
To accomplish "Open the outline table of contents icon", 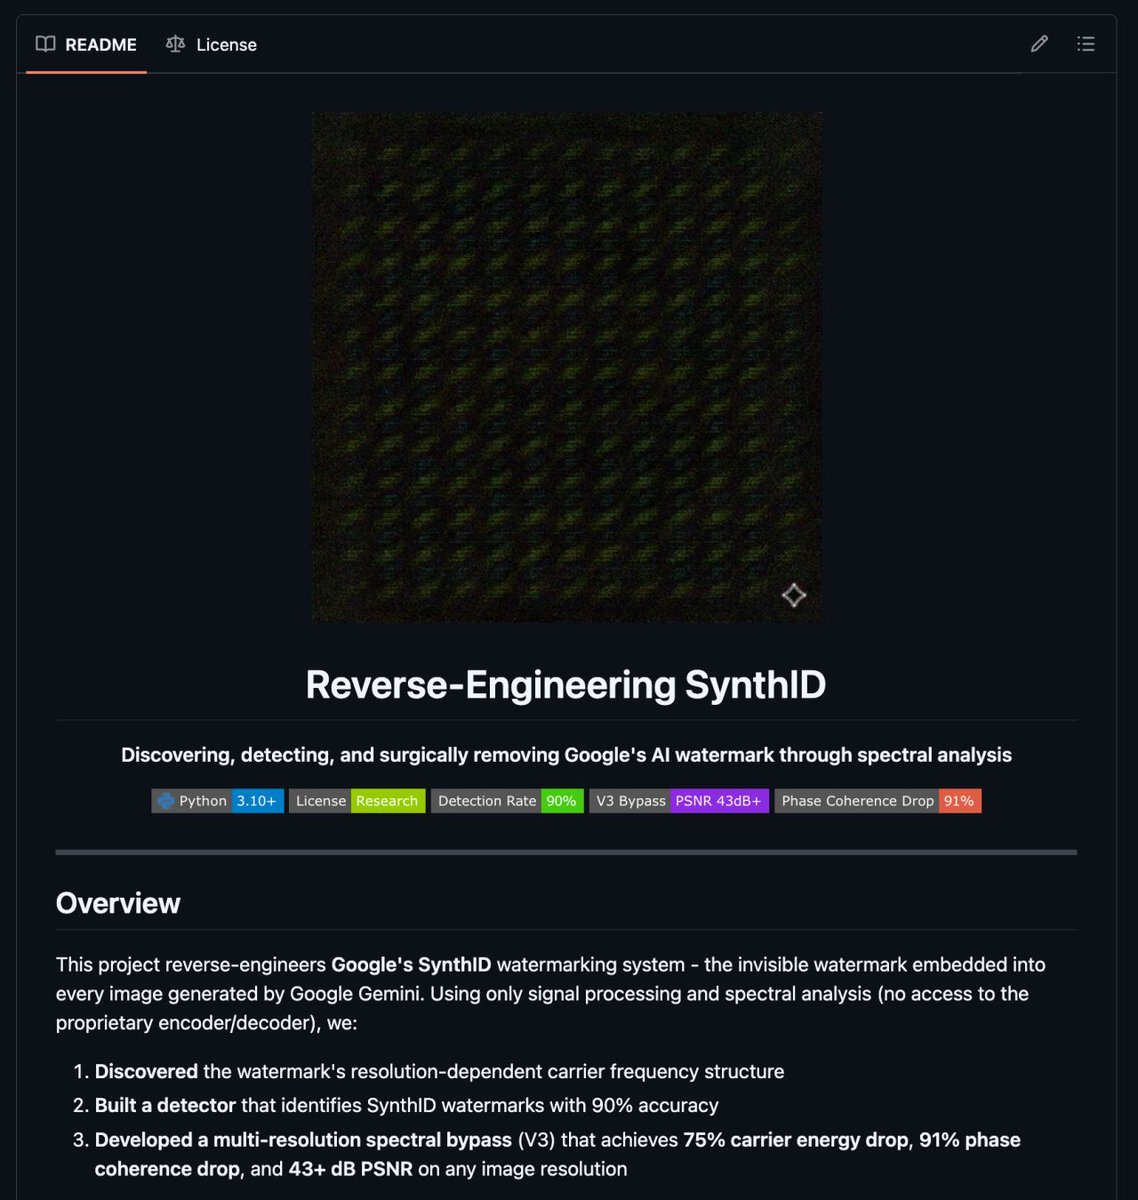I will pyautogui.click(x=1086, y=44).
